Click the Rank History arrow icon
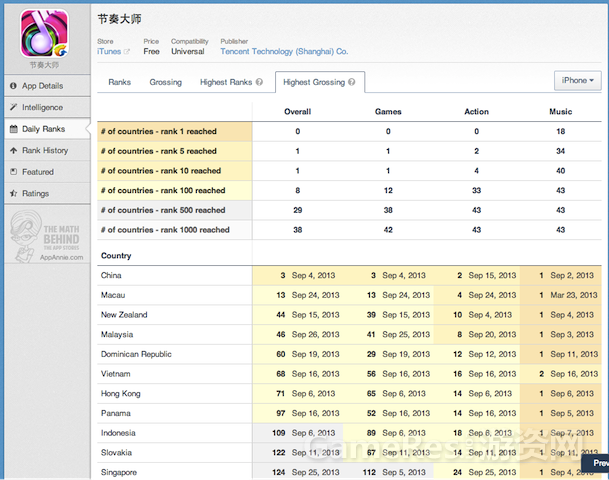The width and height of the screenshot is (609, 480). (x=14, y=150)
